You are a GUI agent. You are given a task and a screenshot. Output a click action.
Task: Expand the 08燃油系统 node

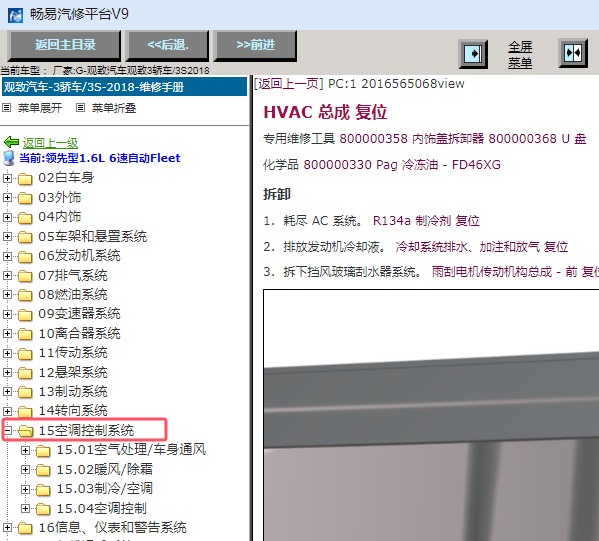[x=7, y=295]
